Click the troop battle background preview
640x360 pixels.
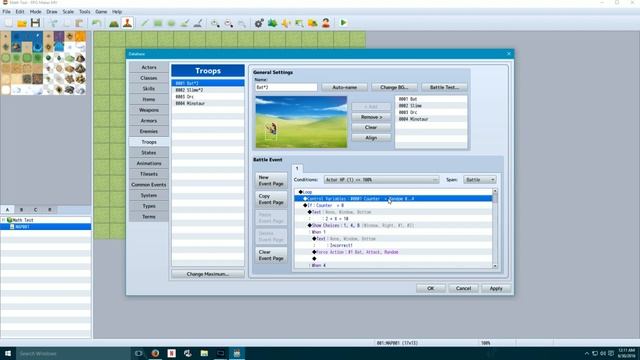[x=301, y=122]
